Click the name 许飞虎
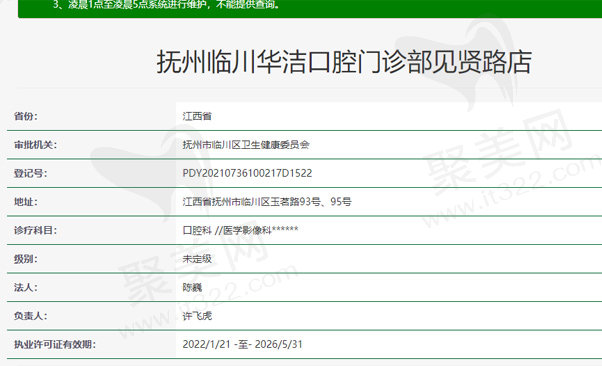Viewport: 602px width, 366px height. (197, 316)
